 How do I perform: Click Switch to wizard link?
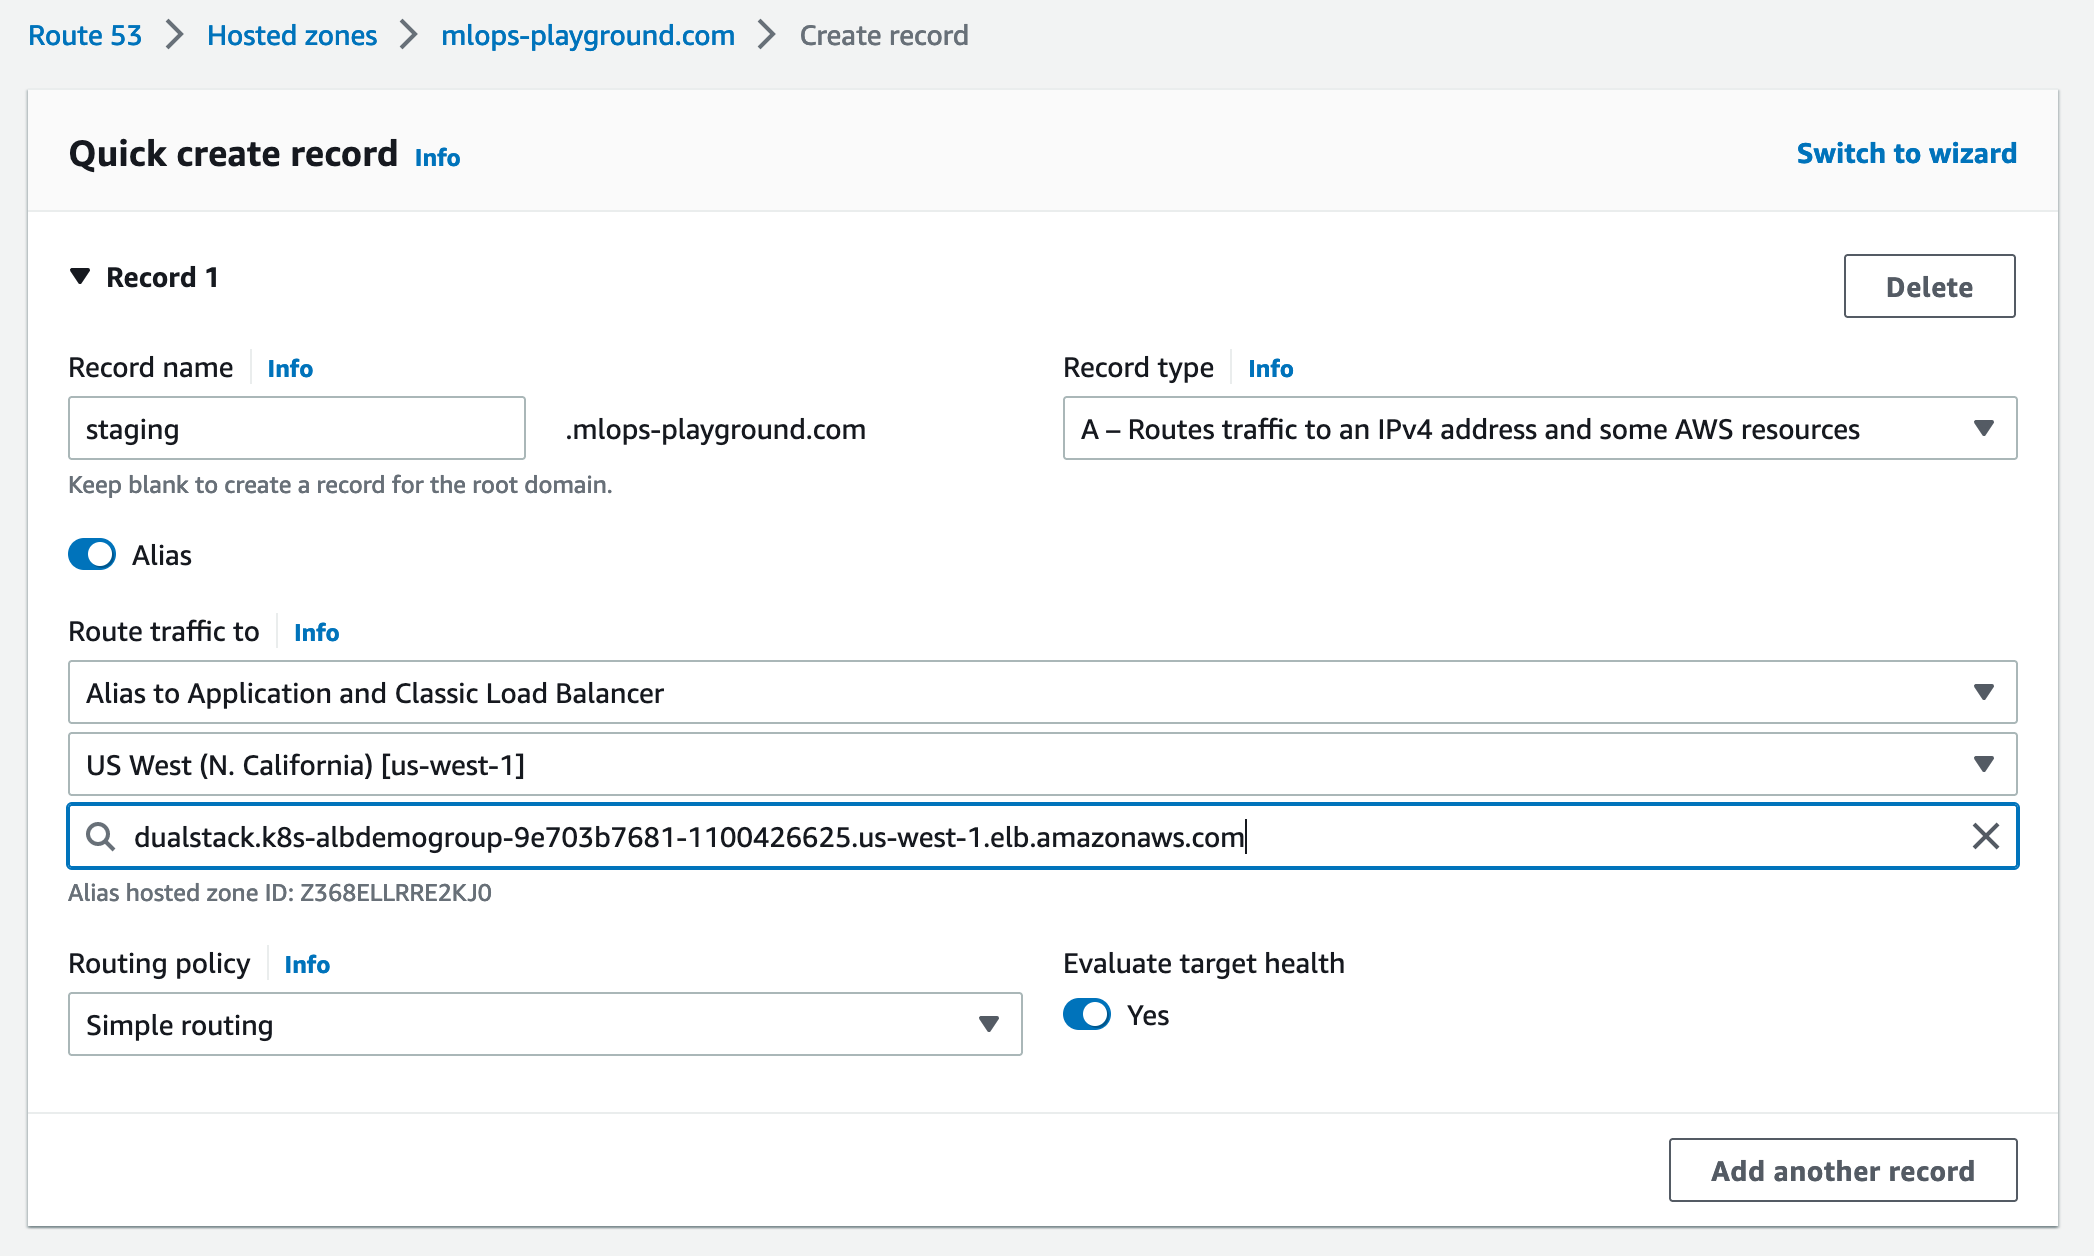tap(1906, 153)
